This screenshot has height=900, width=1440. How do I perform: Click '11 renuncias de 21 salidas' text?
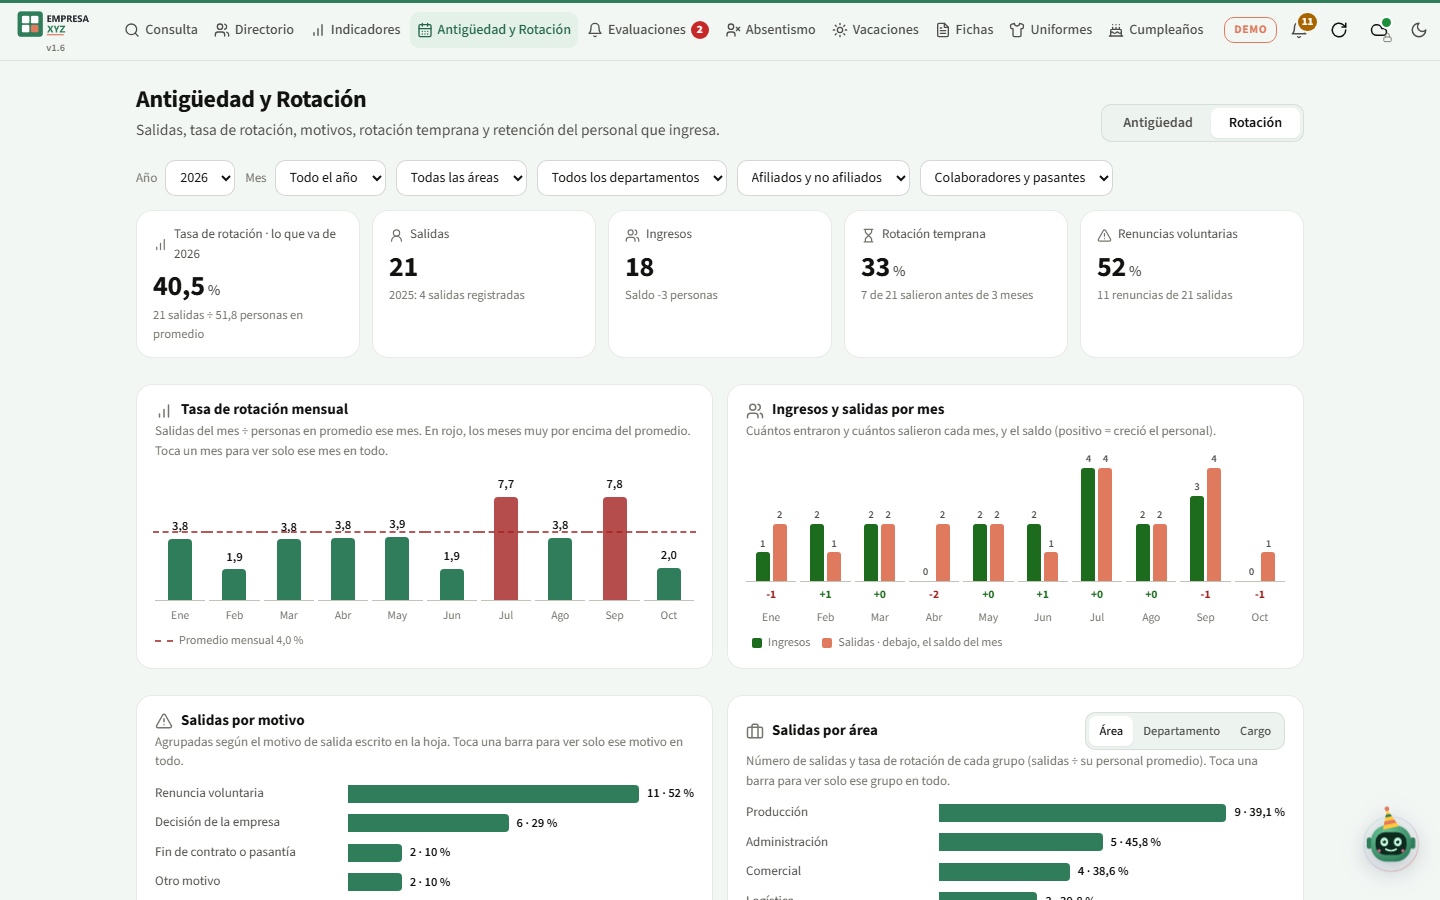click(x=1165, y=296)
